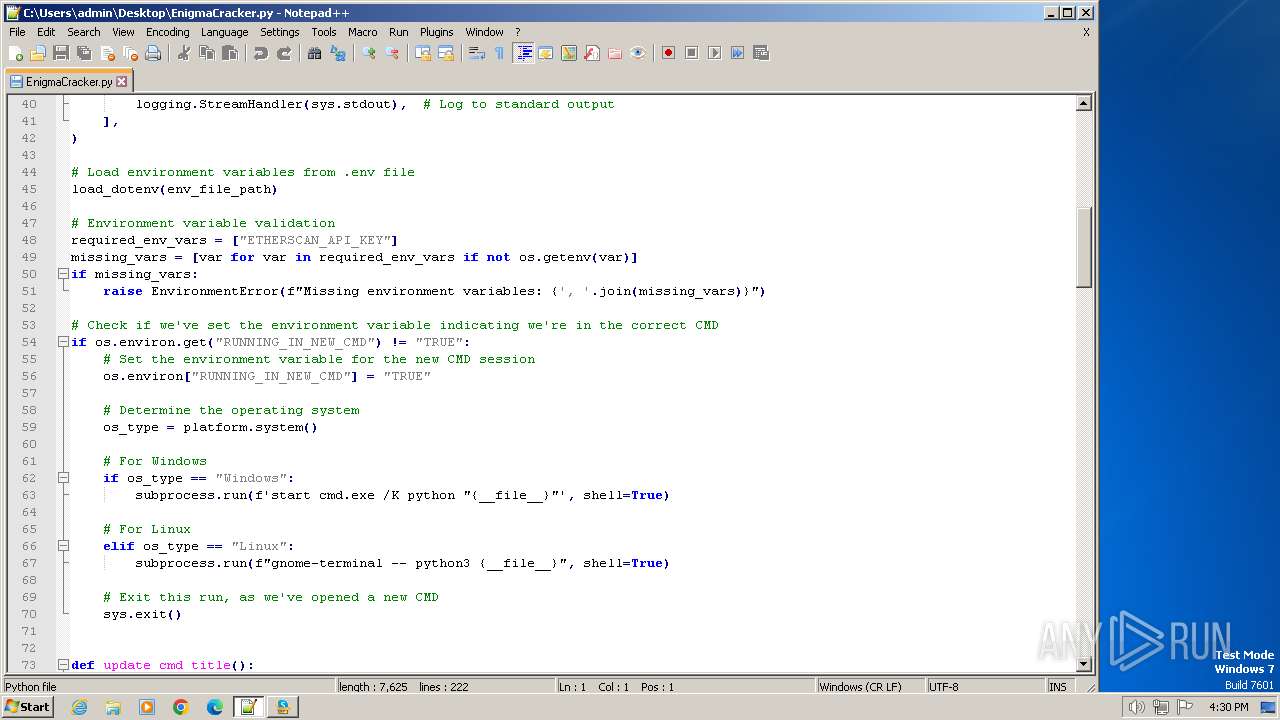The width and height of the screenshot is (1280, 720).
Task: Click the Windows (CR LF) status bar field
Action: coord(869,687)
